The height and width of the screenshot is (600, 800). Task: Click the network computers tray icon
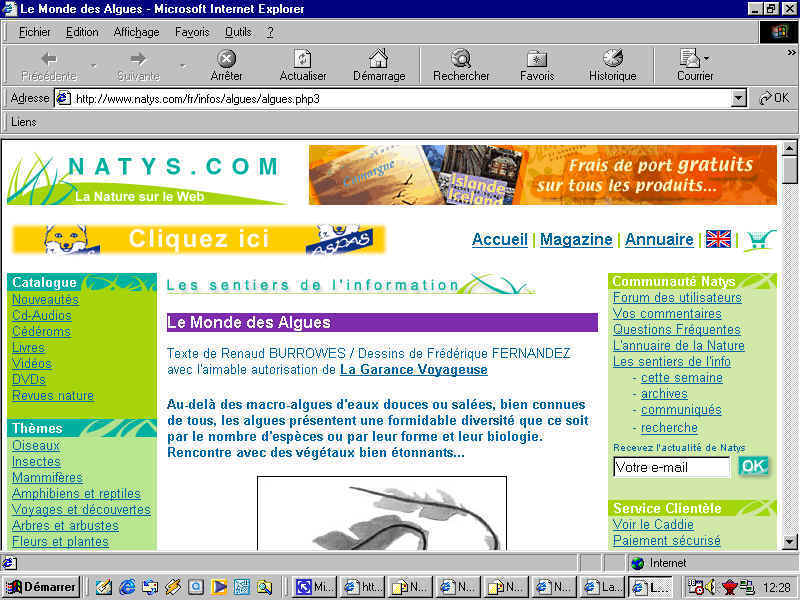tap(747, 587)
